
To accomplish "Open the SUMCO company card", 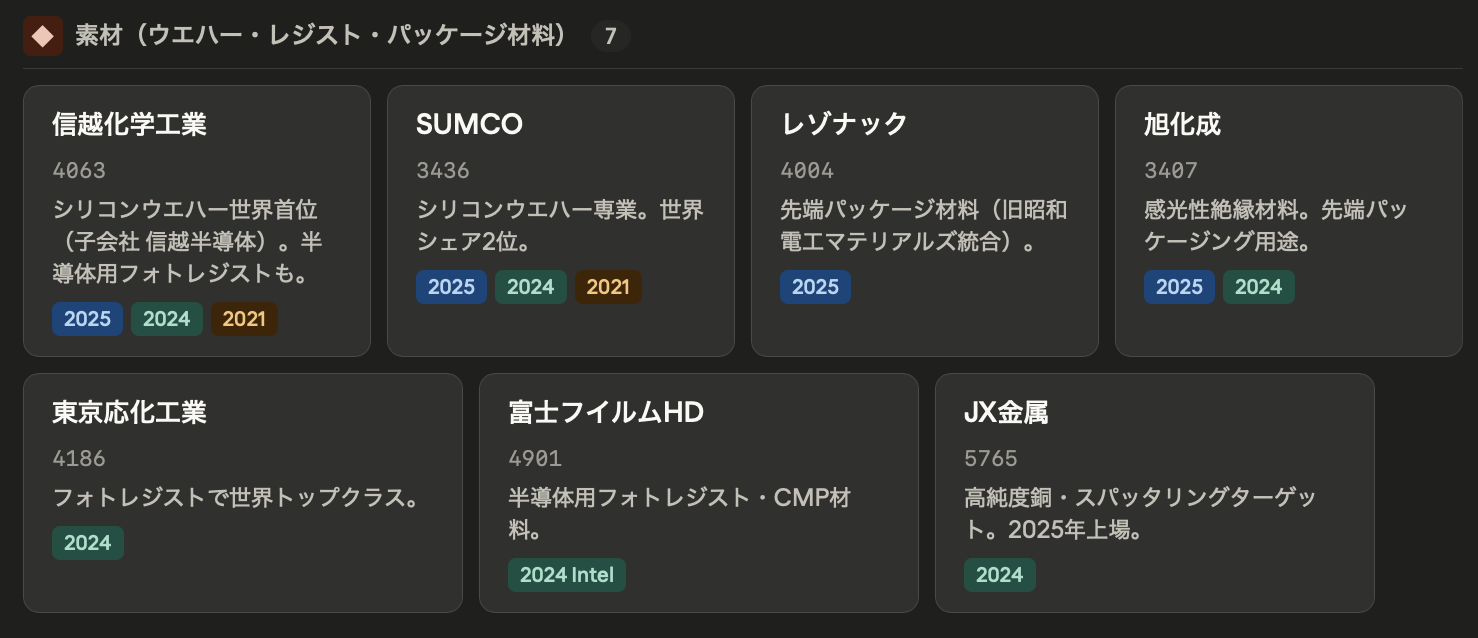I will point(560,220).
